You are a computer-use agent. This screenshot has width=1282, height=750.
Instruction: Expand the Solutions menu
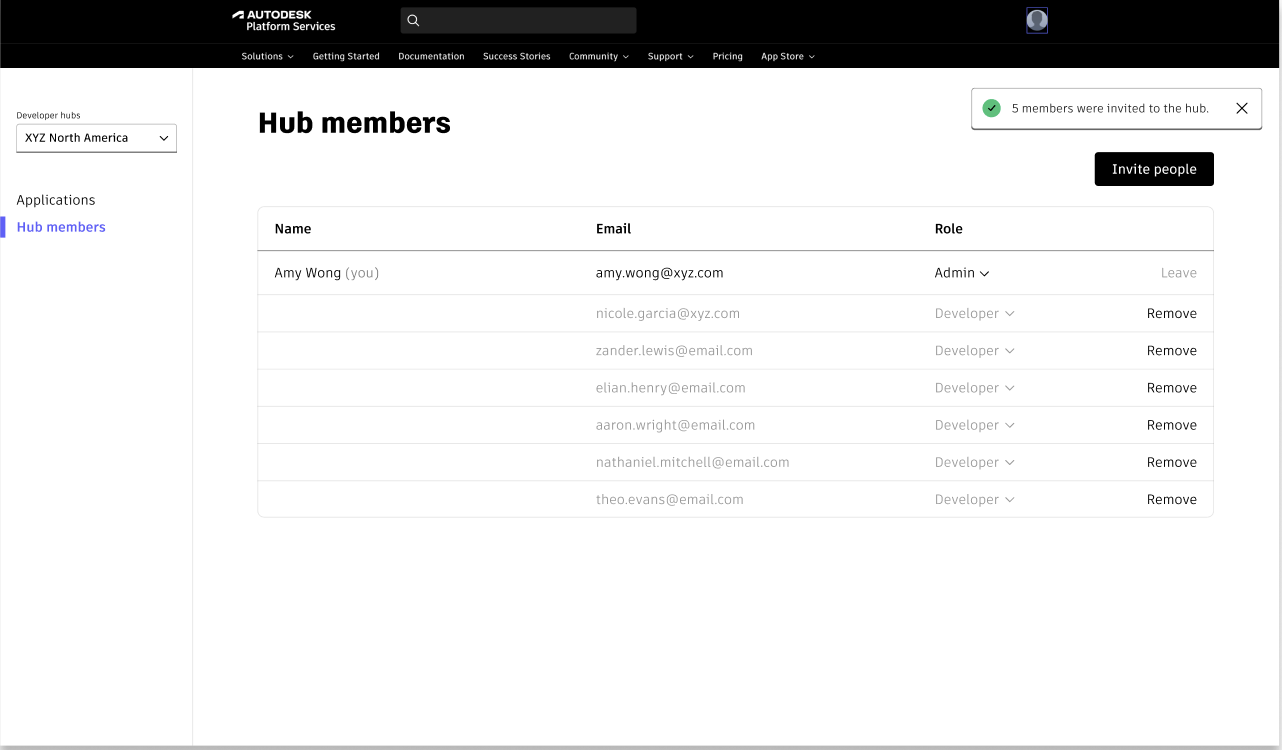click(x=267, y=57)
